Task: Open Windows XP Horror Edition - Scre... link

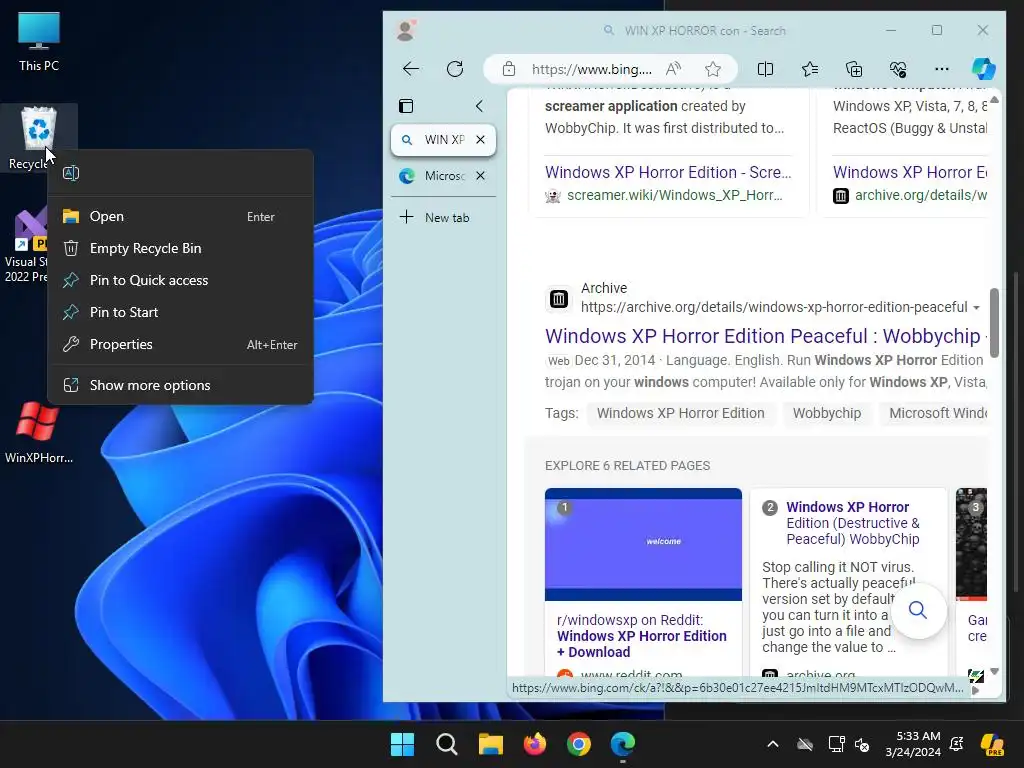Action: click(x=668, y=172)
